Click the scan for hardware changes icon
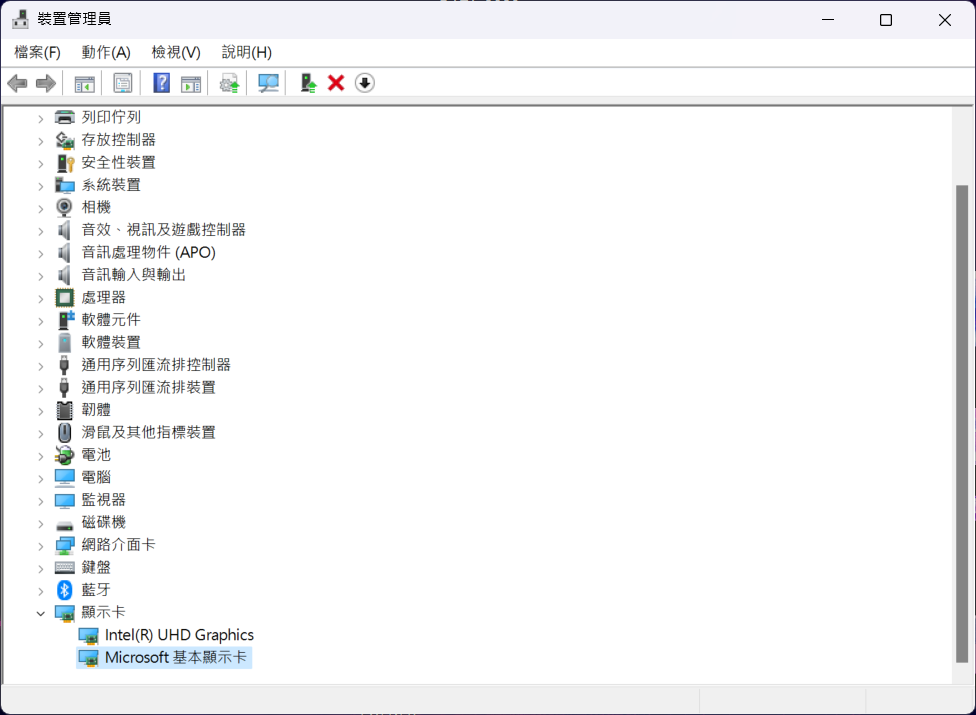Image resolution: width=976 pixels, height=715 pixels. point(268,83)
